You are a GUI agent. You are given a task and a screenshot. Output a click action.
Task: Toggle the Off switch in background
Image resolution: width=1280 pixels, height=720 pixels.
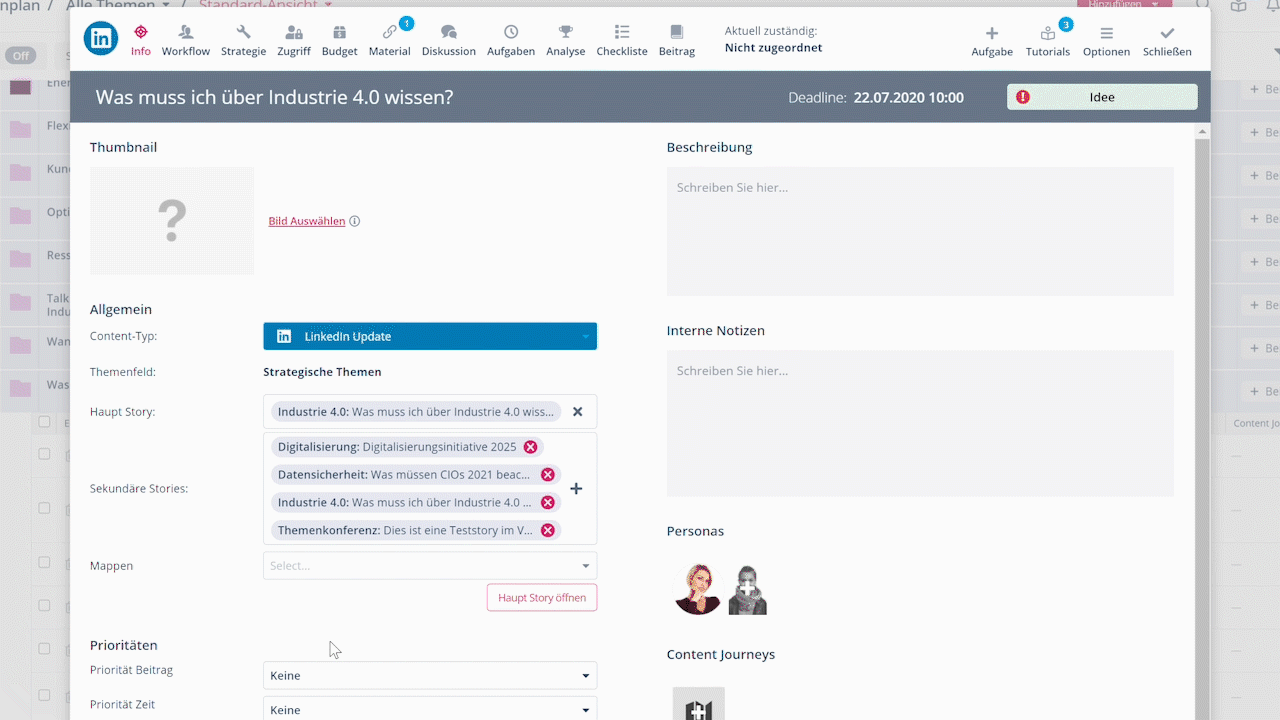click(21, 55)
